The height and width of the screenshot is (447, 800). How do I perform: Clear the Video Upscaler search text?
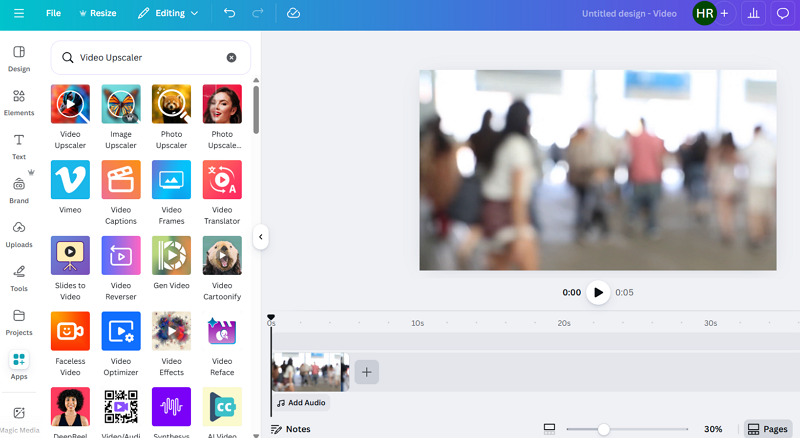[x=232, y=58]
